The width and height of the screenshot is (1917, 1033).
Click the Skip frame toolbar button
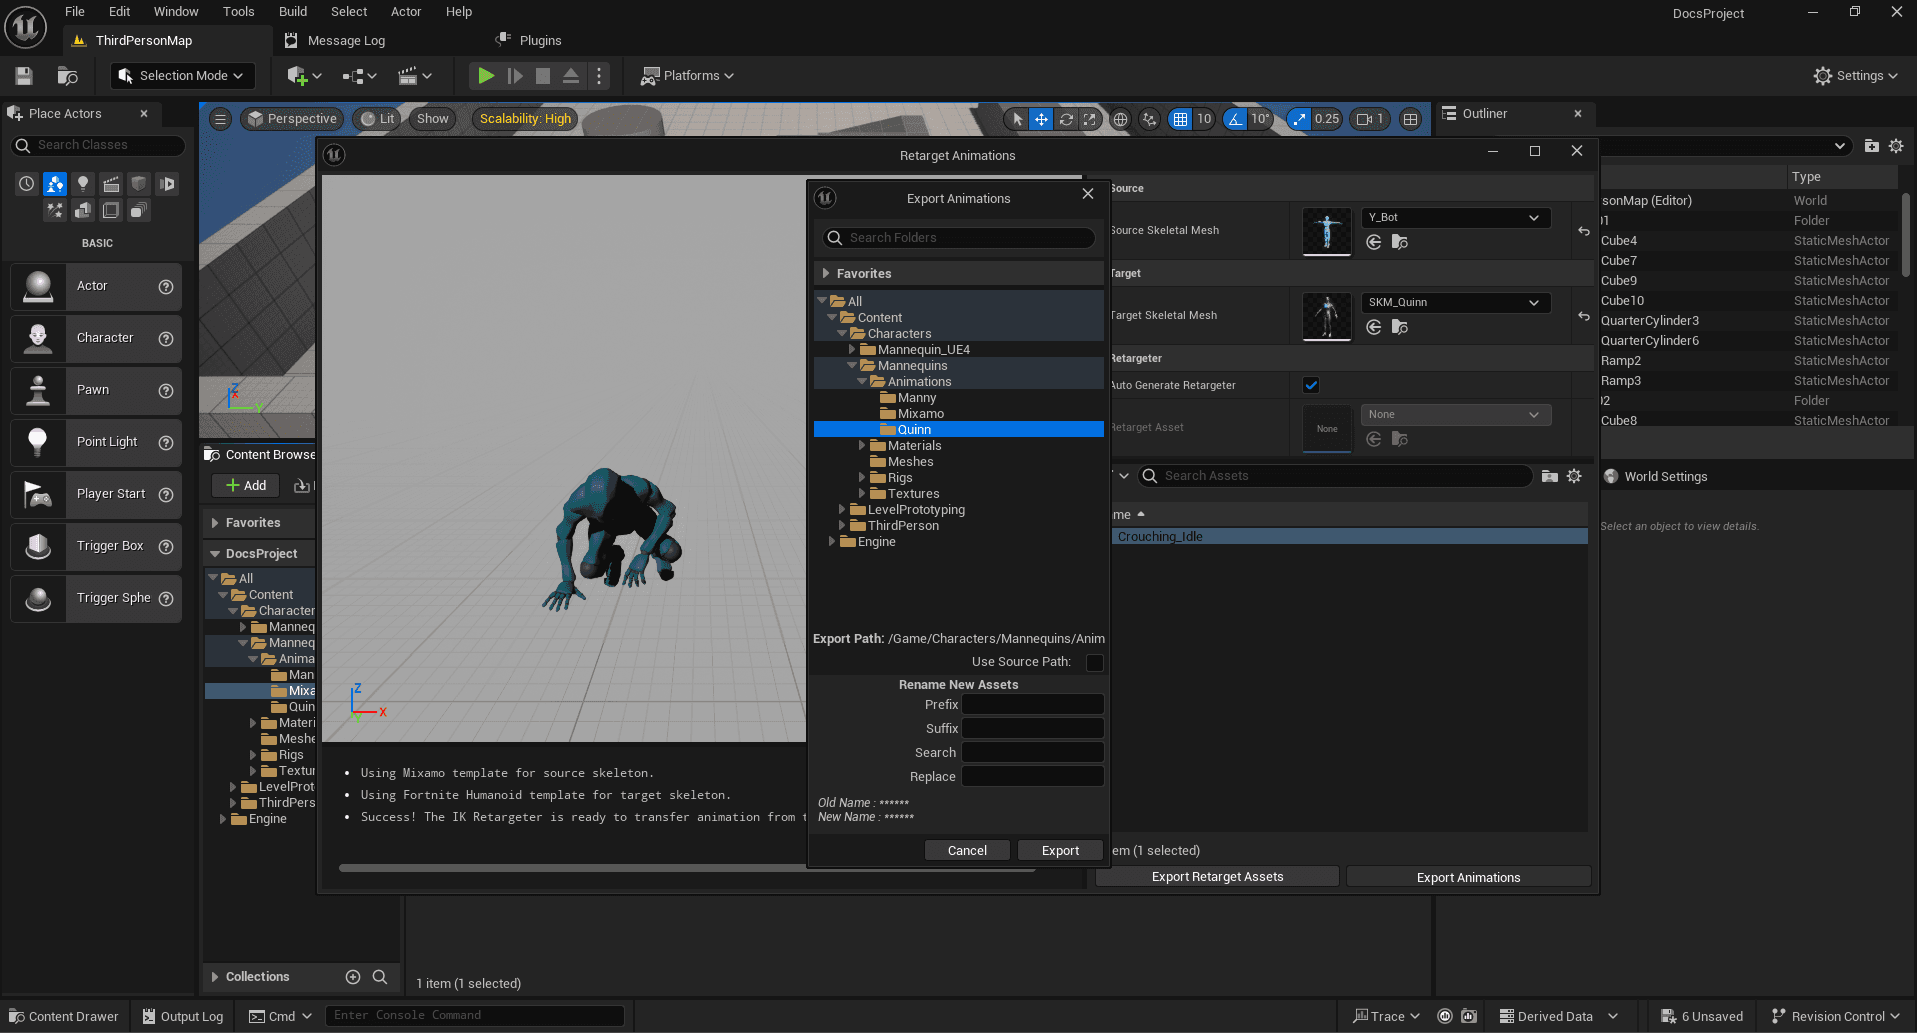[515, 76]
